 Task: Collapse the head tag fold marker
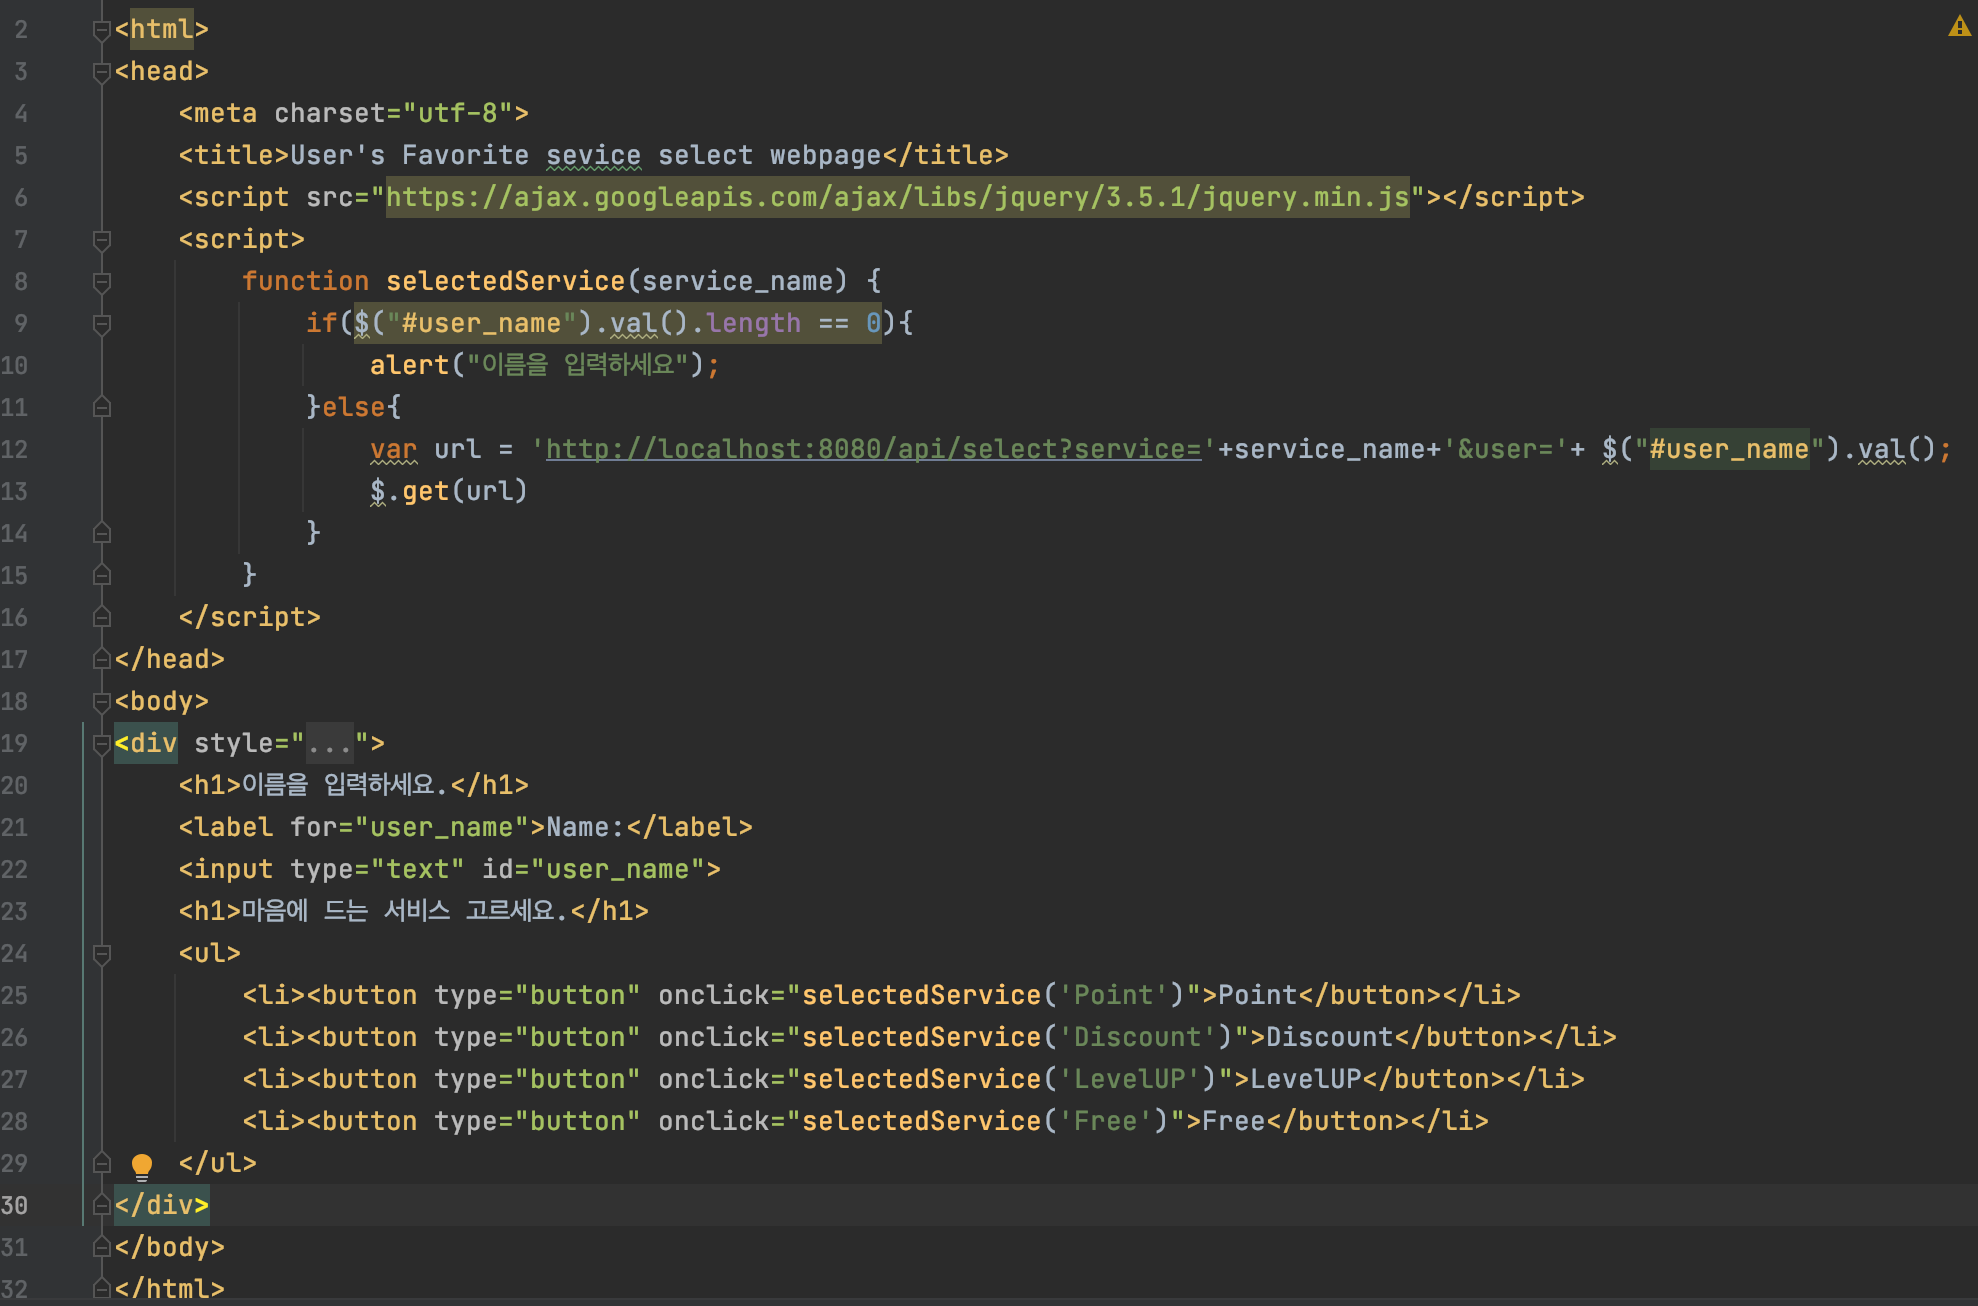coord(101,72)
